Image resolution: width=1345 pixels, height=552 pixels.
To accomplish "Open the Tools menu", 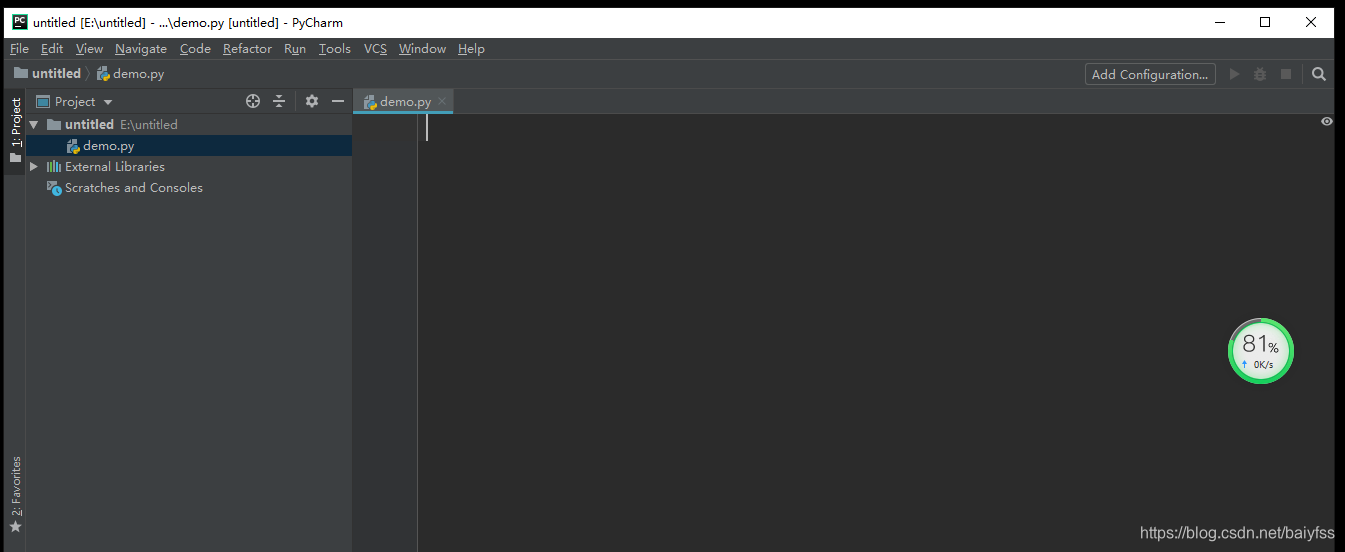I will coord(335,48).
